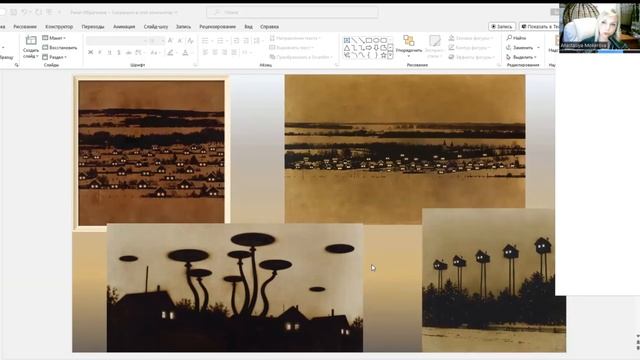Click Заливка фигуры shape fill
This screenshot has width=640, height=360.
click(x=471, y=38)
